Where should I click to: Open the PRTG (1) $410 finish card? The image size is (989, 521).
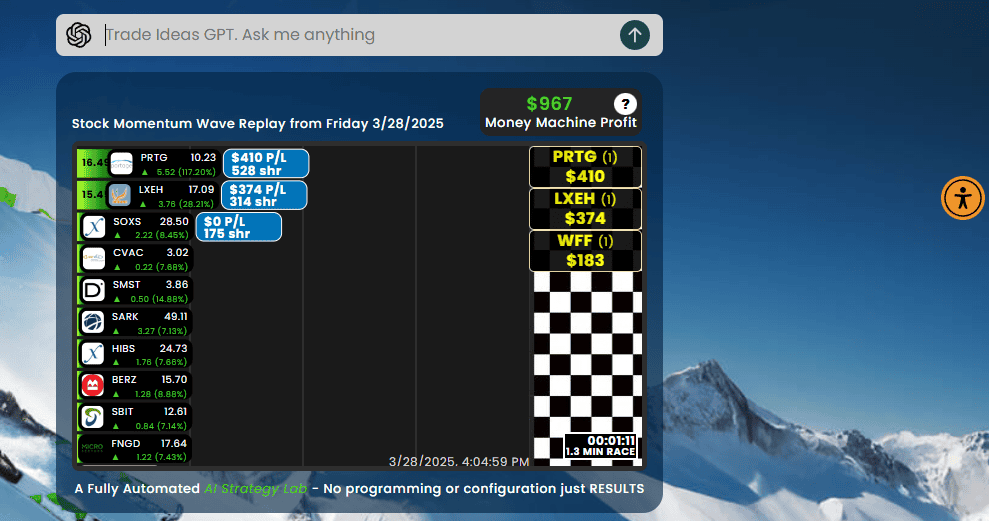point(585,167)
